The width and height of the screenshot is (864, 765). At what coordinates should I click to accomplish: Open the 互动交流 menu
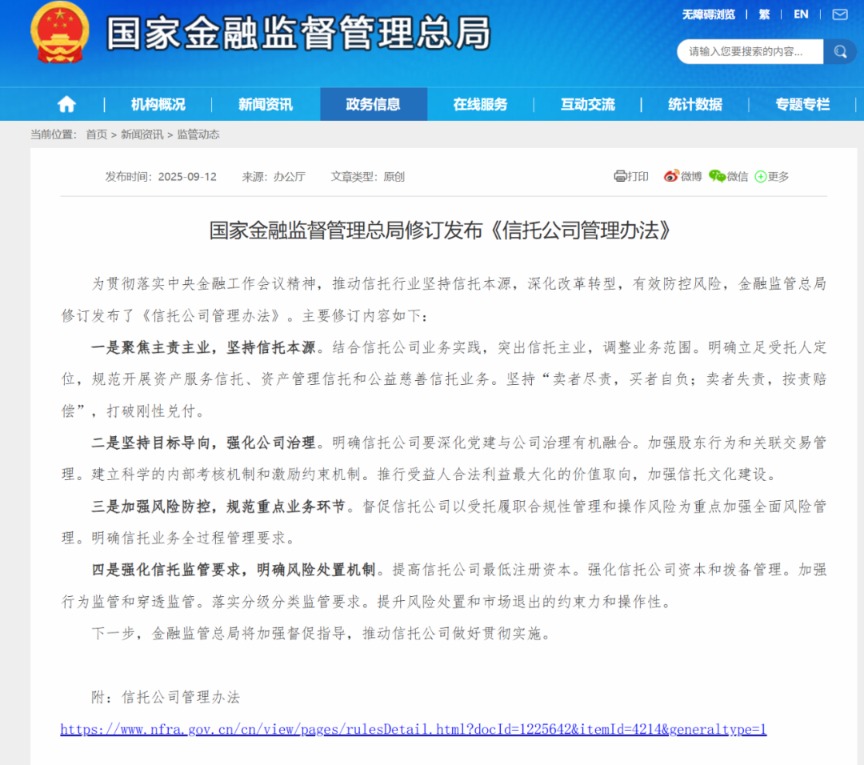(588, 104)
